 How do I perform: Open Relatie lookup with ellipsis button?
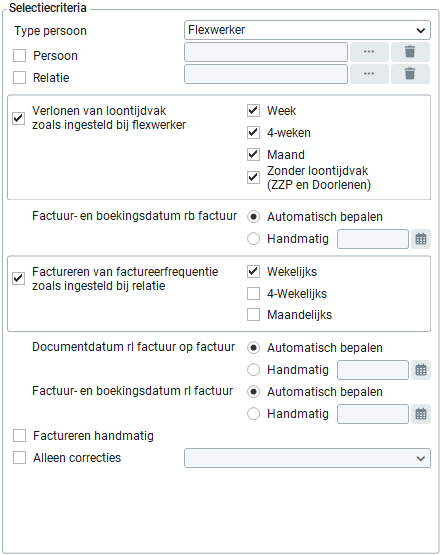[369, 74]
